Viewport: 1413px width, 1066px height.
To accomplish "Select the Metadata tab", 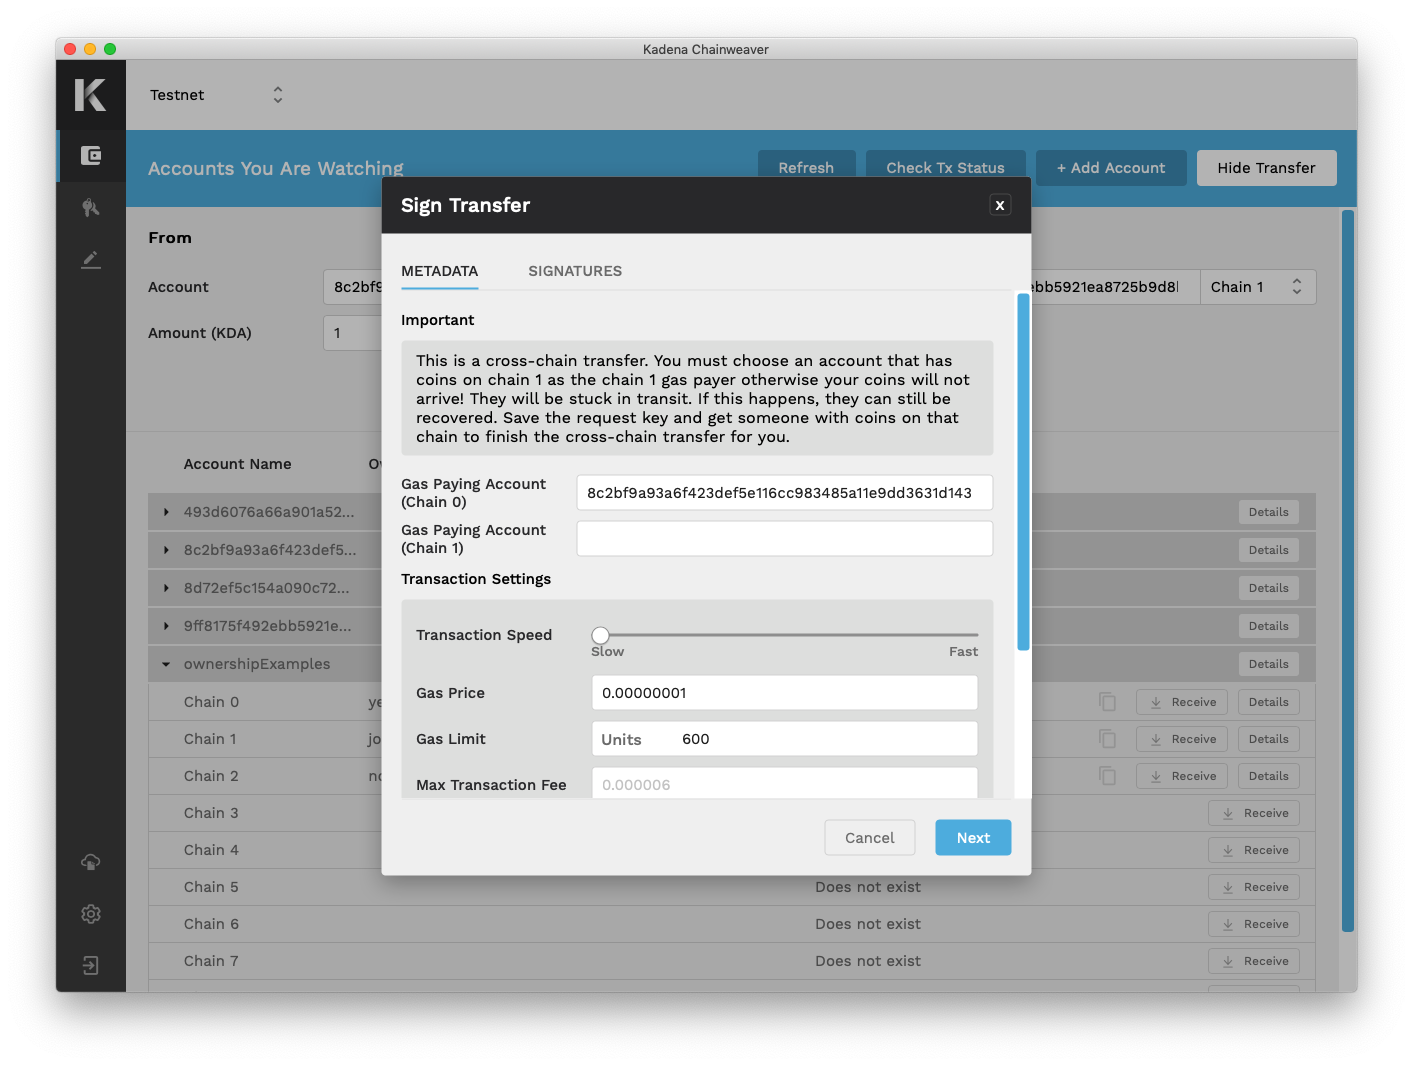I will pyautogui.click(x=439, y=271).
